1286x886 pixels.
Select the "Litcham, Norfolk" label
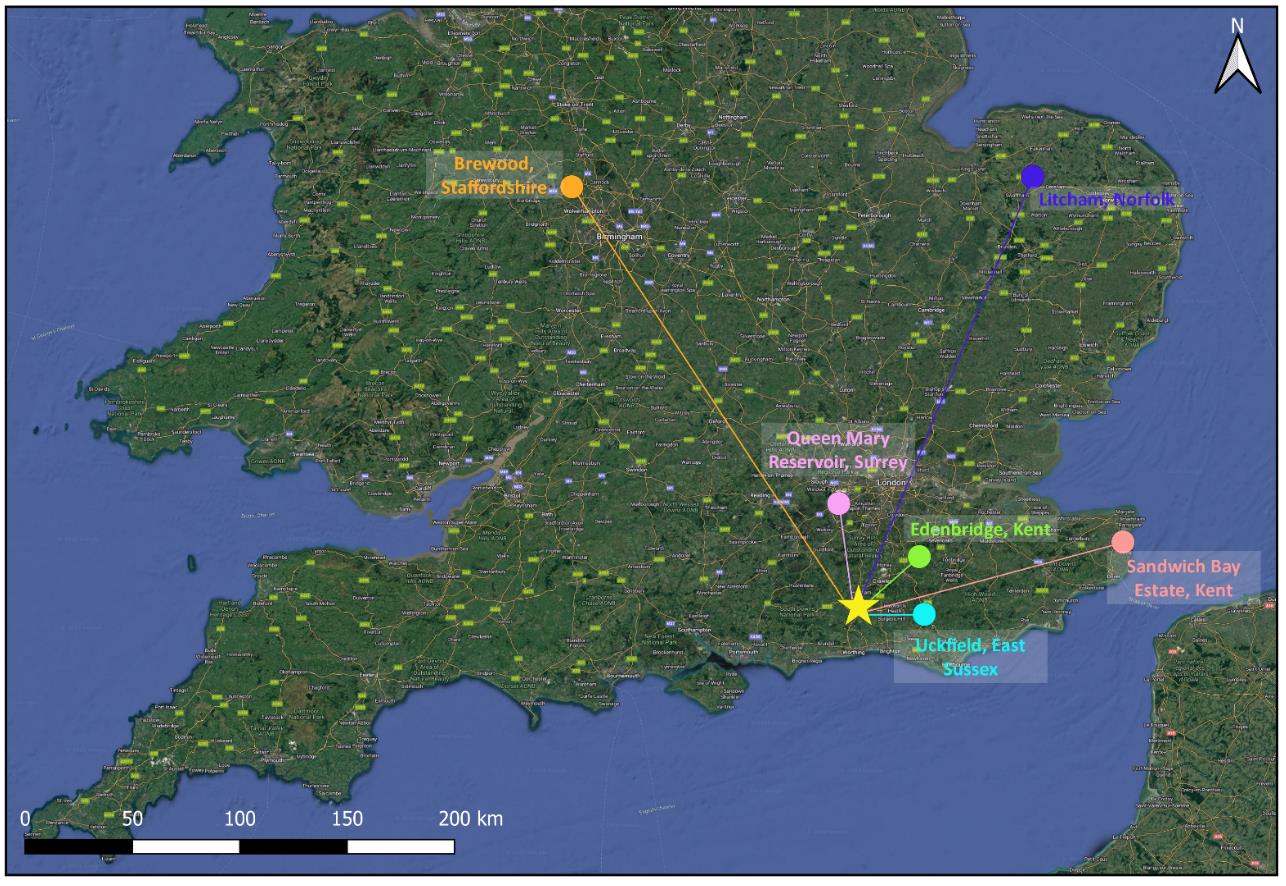pyautogui.click(x=1107, y=200)
